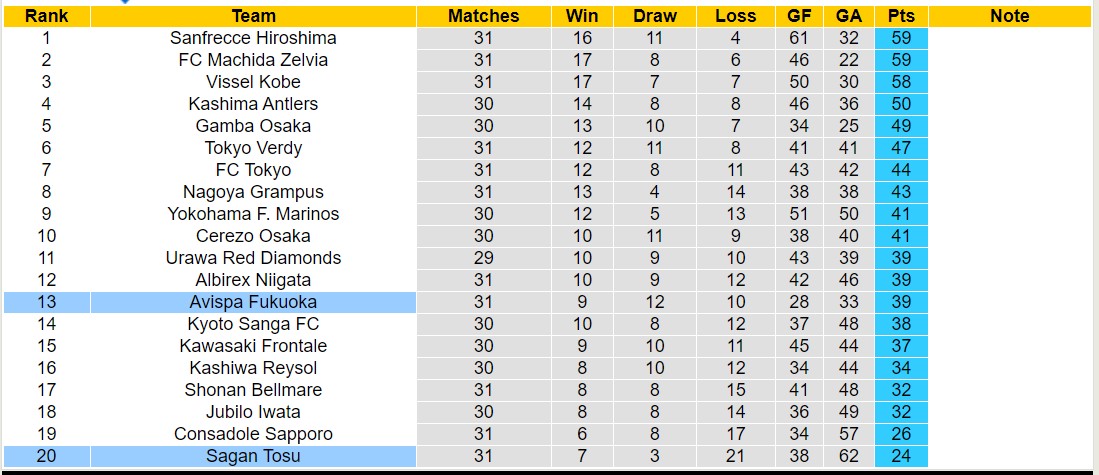Click the 59 points cell for Hiroshima
Image resolution: width=1099 pixels, height=475 pixels.
point(900,38)
